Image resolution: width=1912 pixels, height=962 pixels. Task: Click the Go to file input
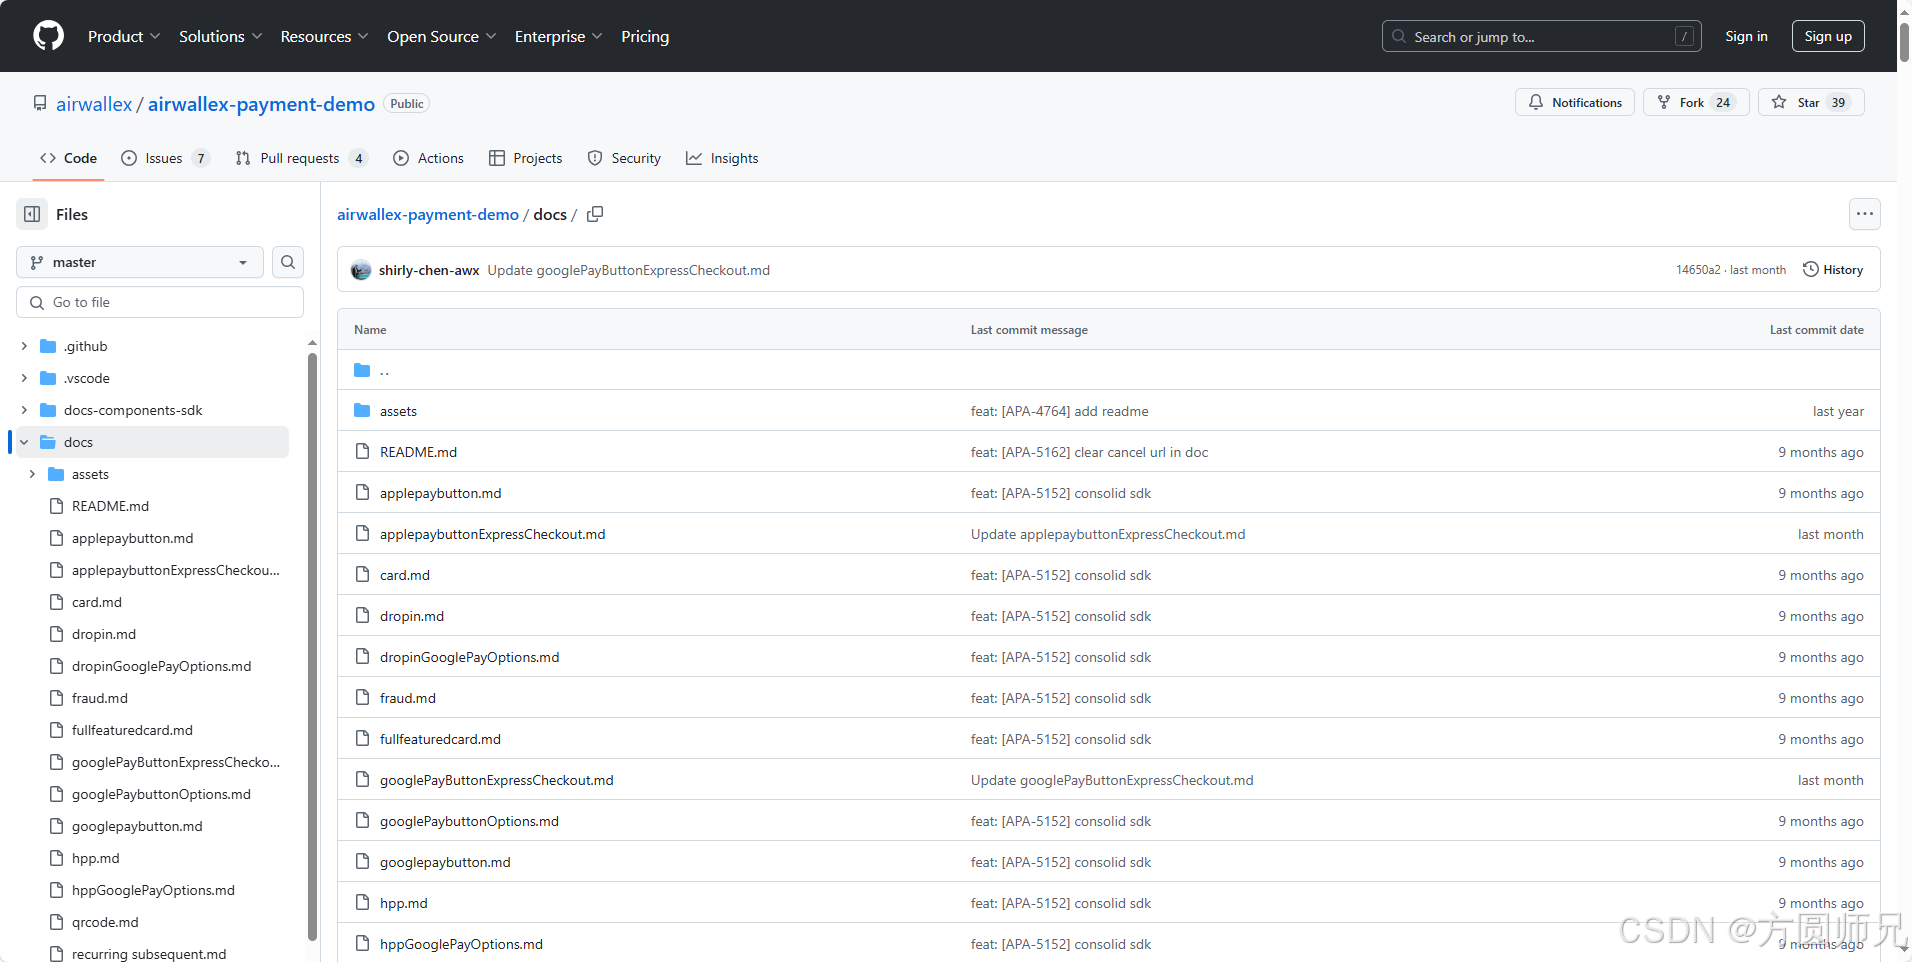pos(160,302)
